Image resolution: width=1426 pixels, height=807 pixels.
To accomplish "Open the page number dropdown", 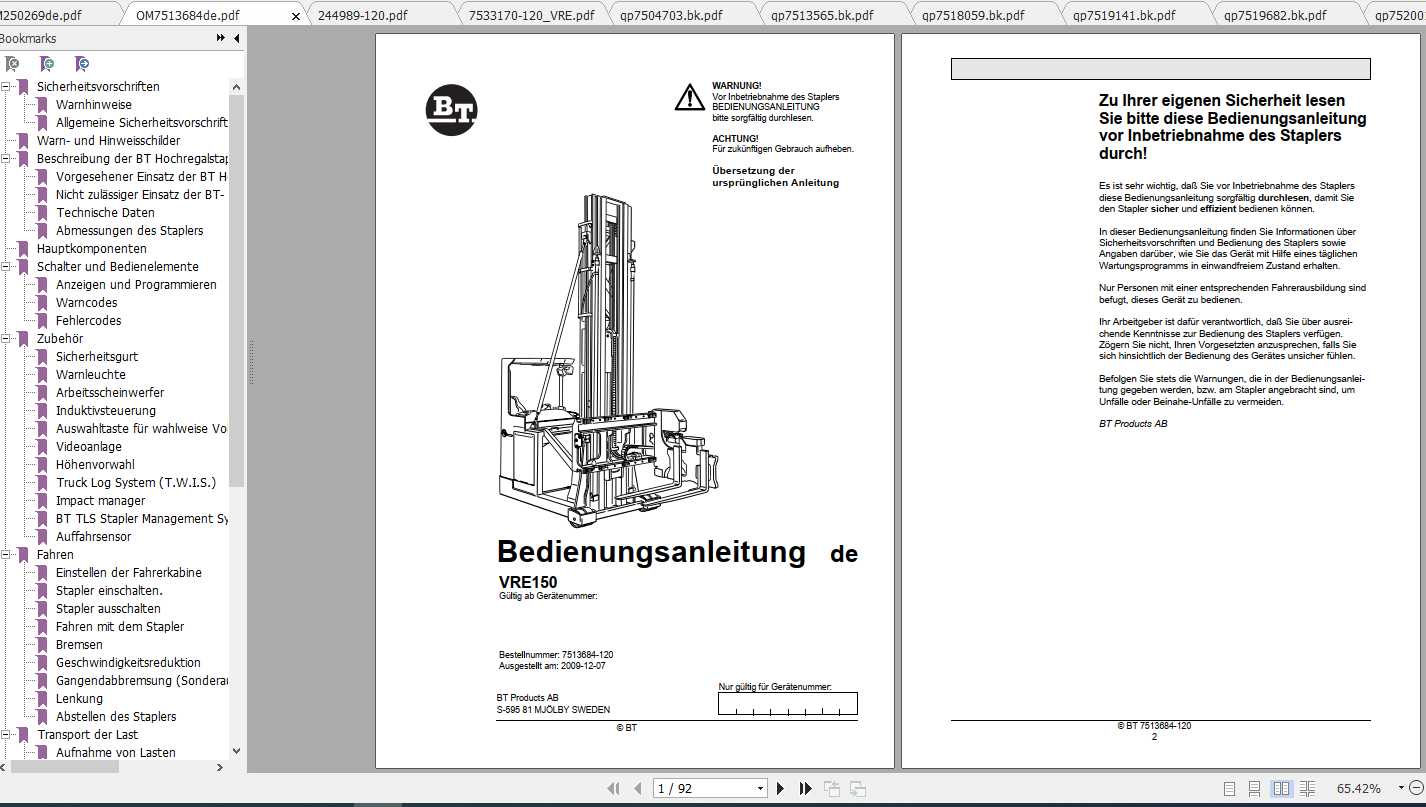I will [760, 789].
